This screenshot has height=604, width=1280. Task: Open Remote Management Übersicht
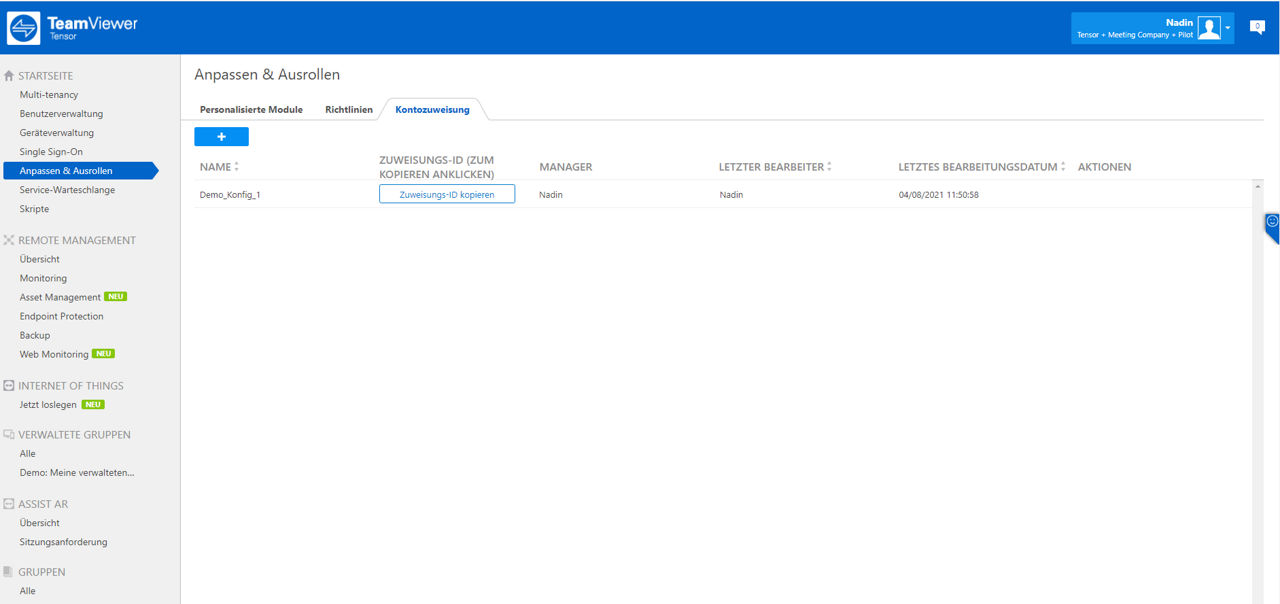pos(40,259)
